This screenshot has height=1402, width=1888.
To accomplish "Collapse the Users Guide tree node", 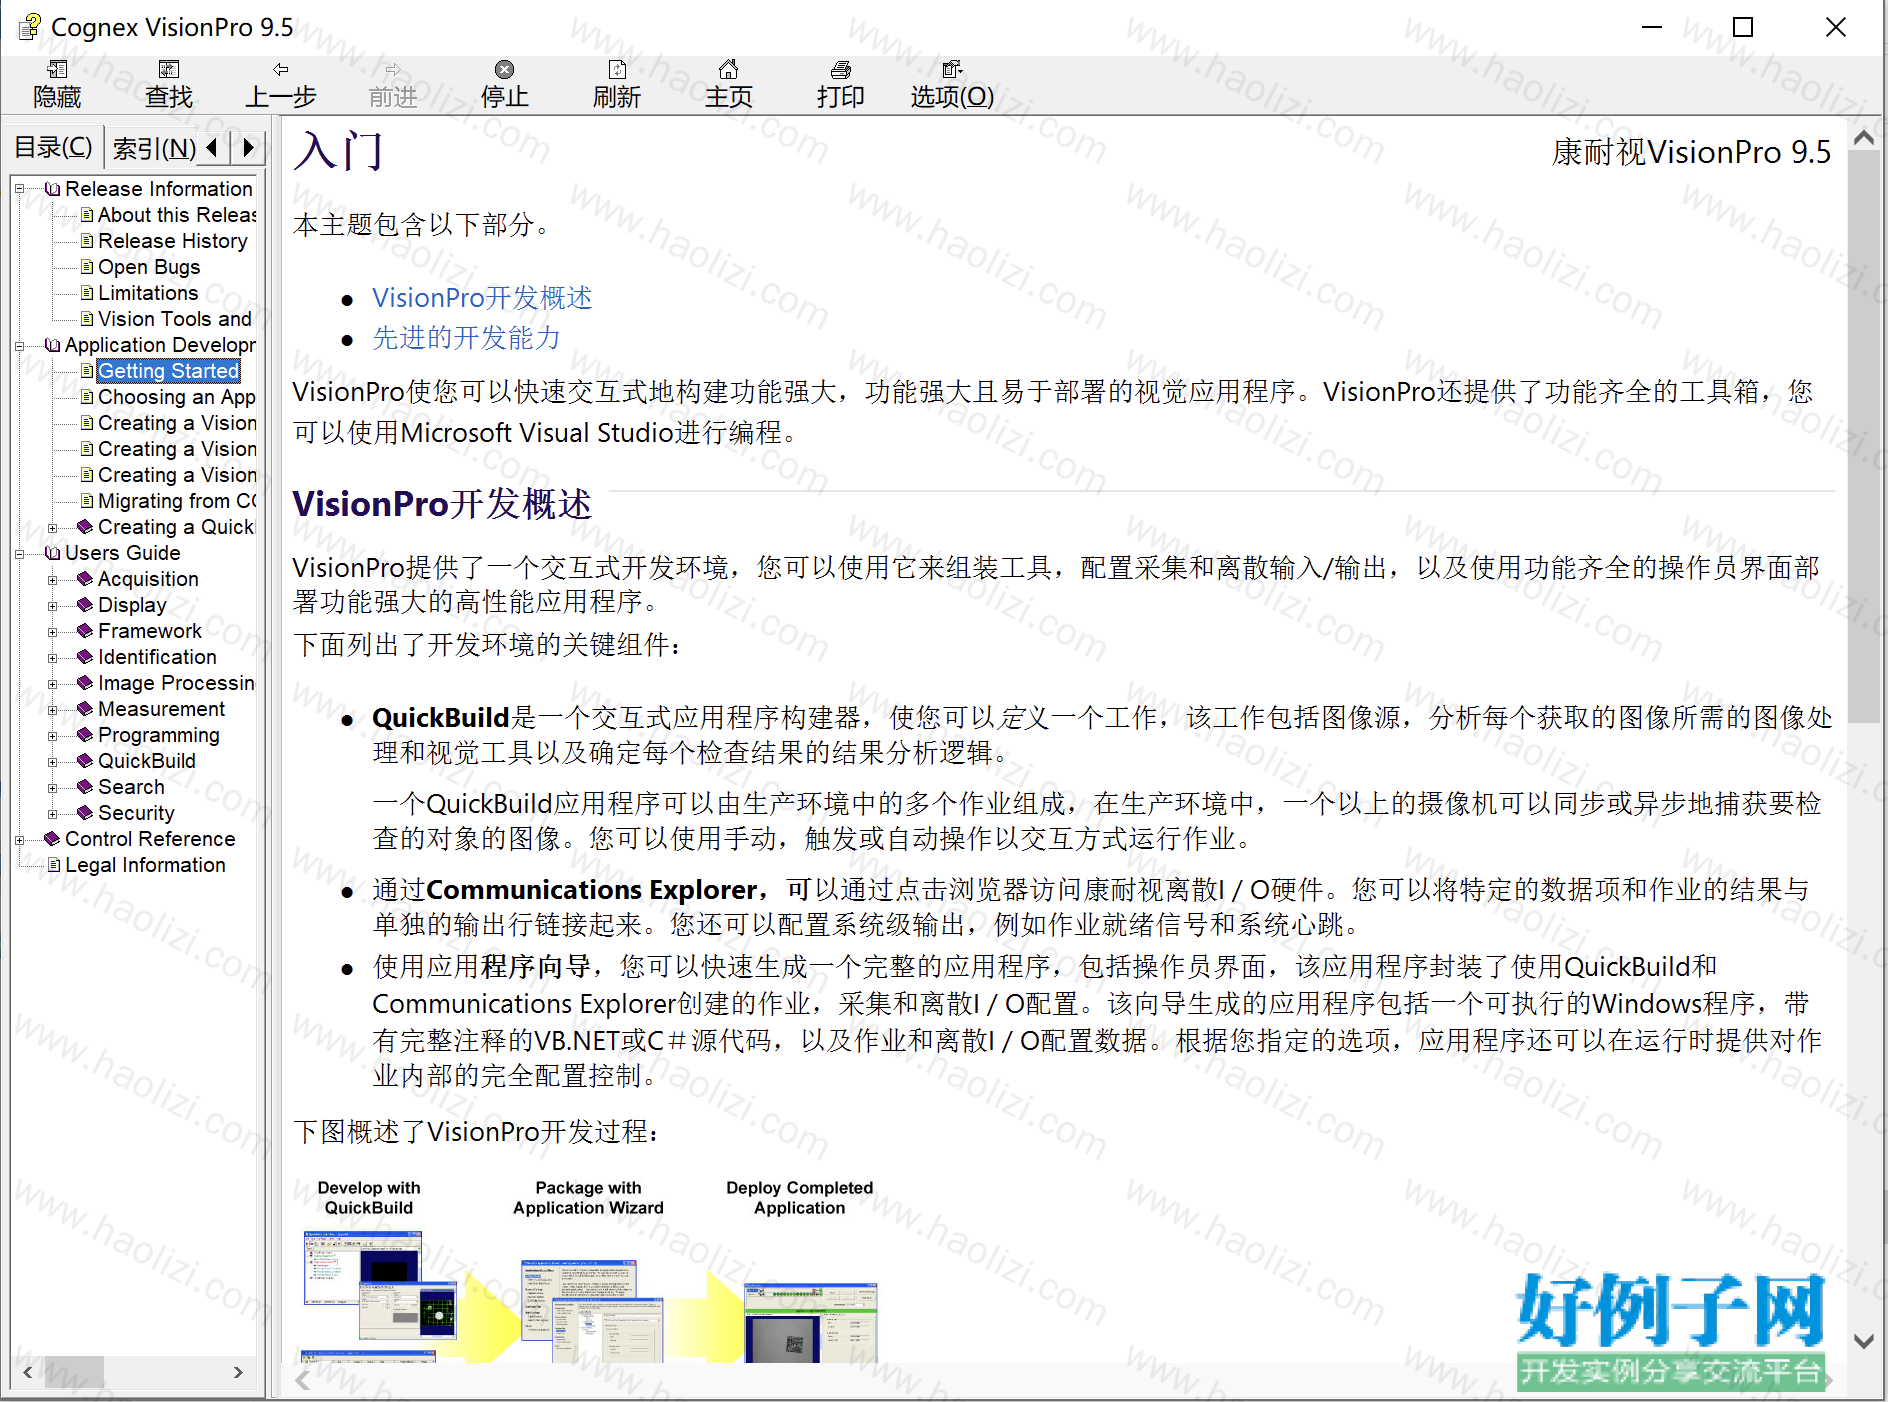I will (x=19, y=554).
